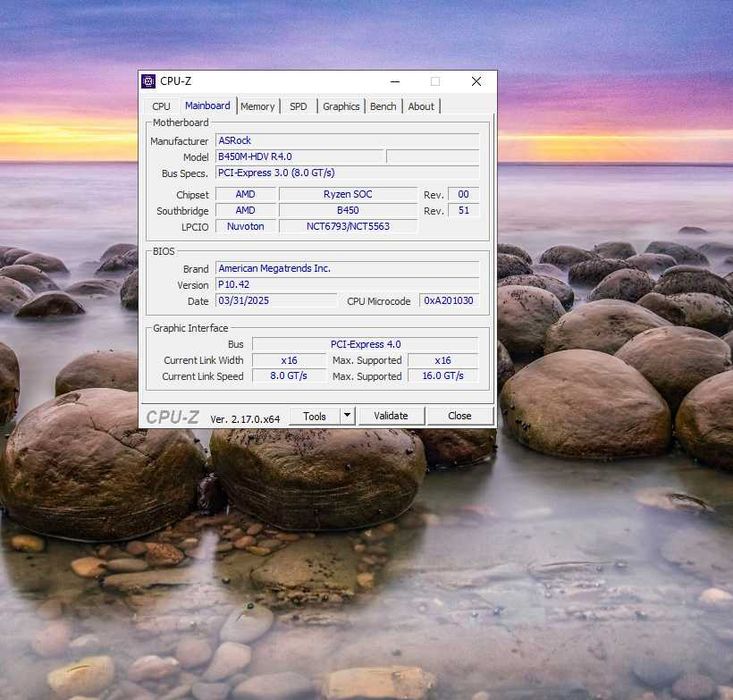Click the Validate button
The height and width of the screenshot is (700, 733).
[390, 416]
